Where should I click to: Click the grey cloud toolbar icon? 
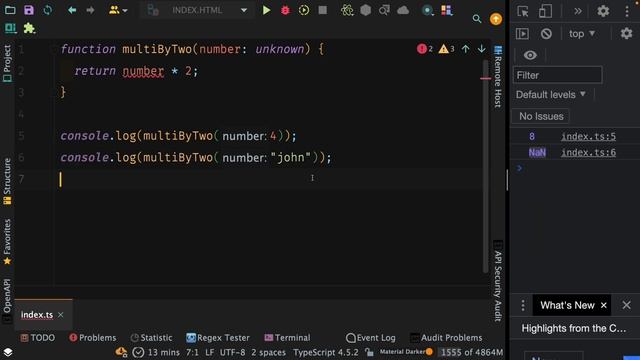click(x=403, y=10)
